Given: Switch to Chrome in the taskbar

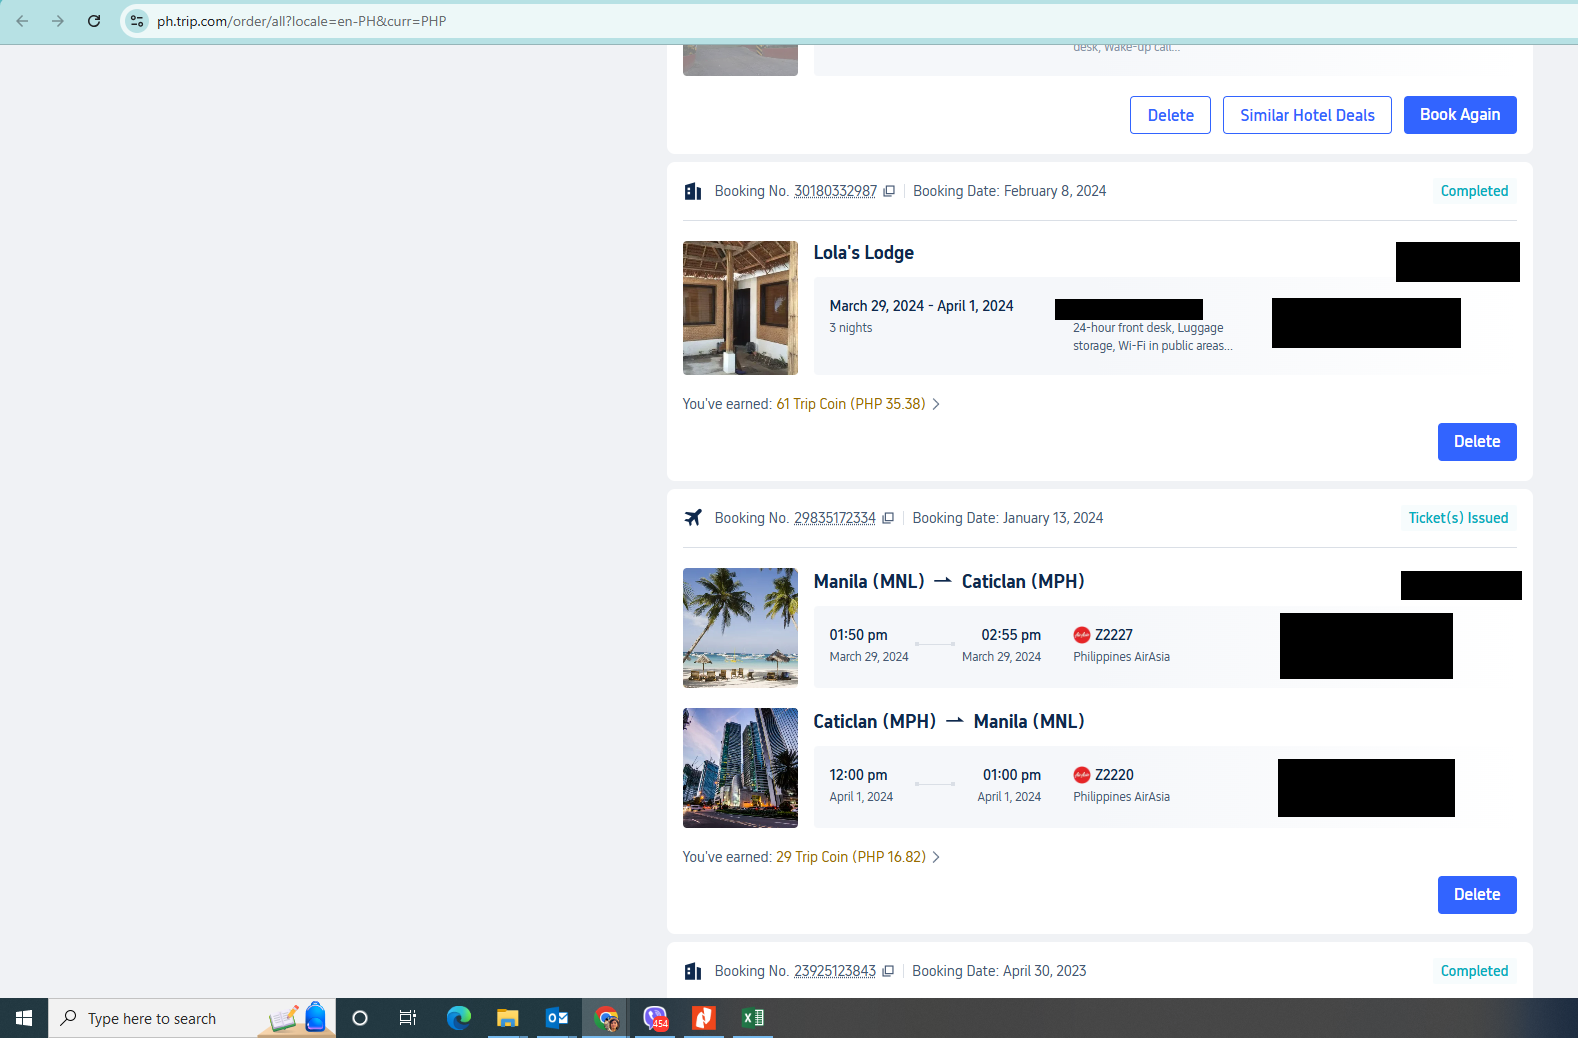Looking at the screenshot, I should pos(606,1018).
